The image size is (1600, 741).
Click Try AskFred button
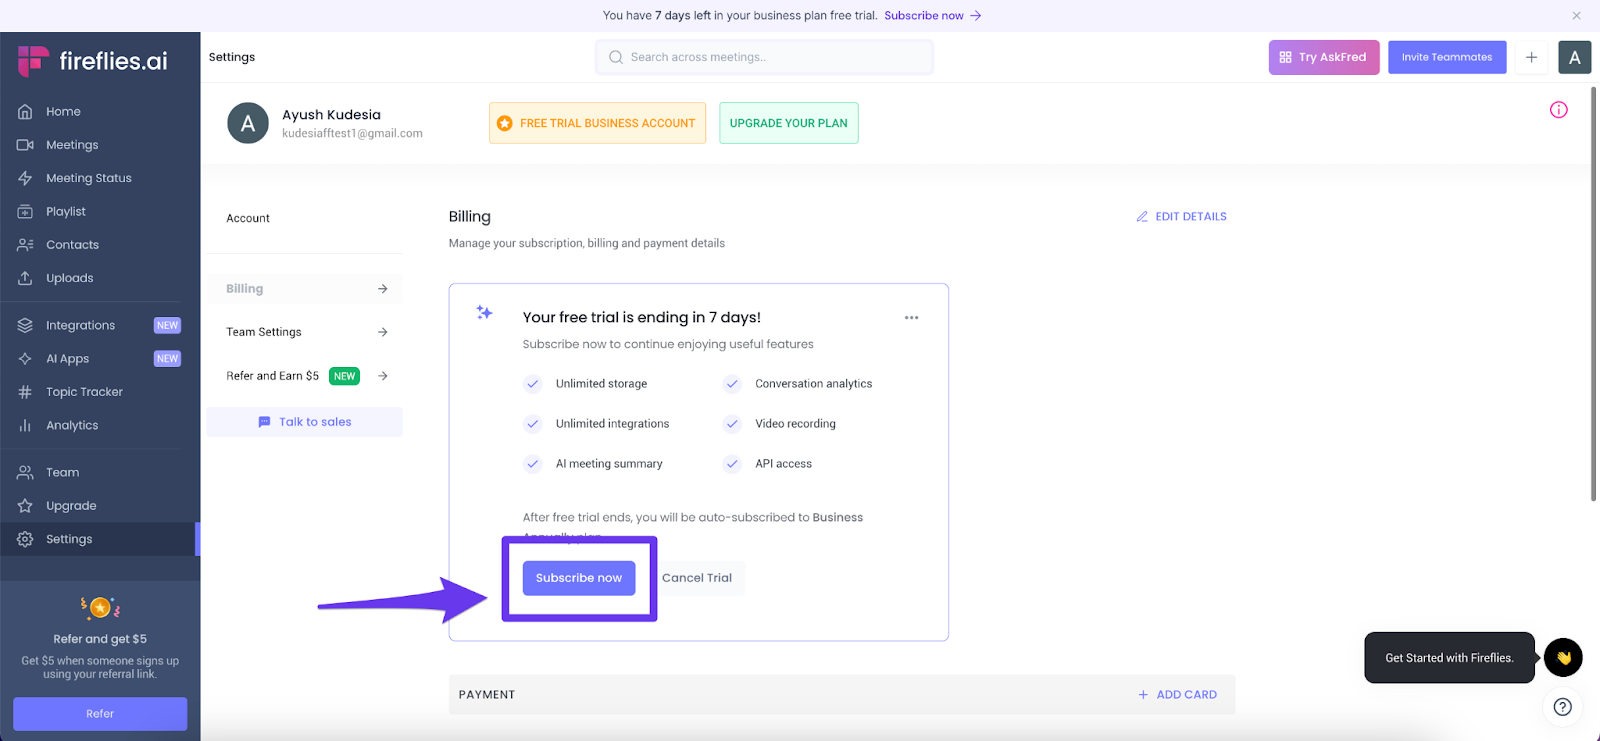tap(1324, 57)
